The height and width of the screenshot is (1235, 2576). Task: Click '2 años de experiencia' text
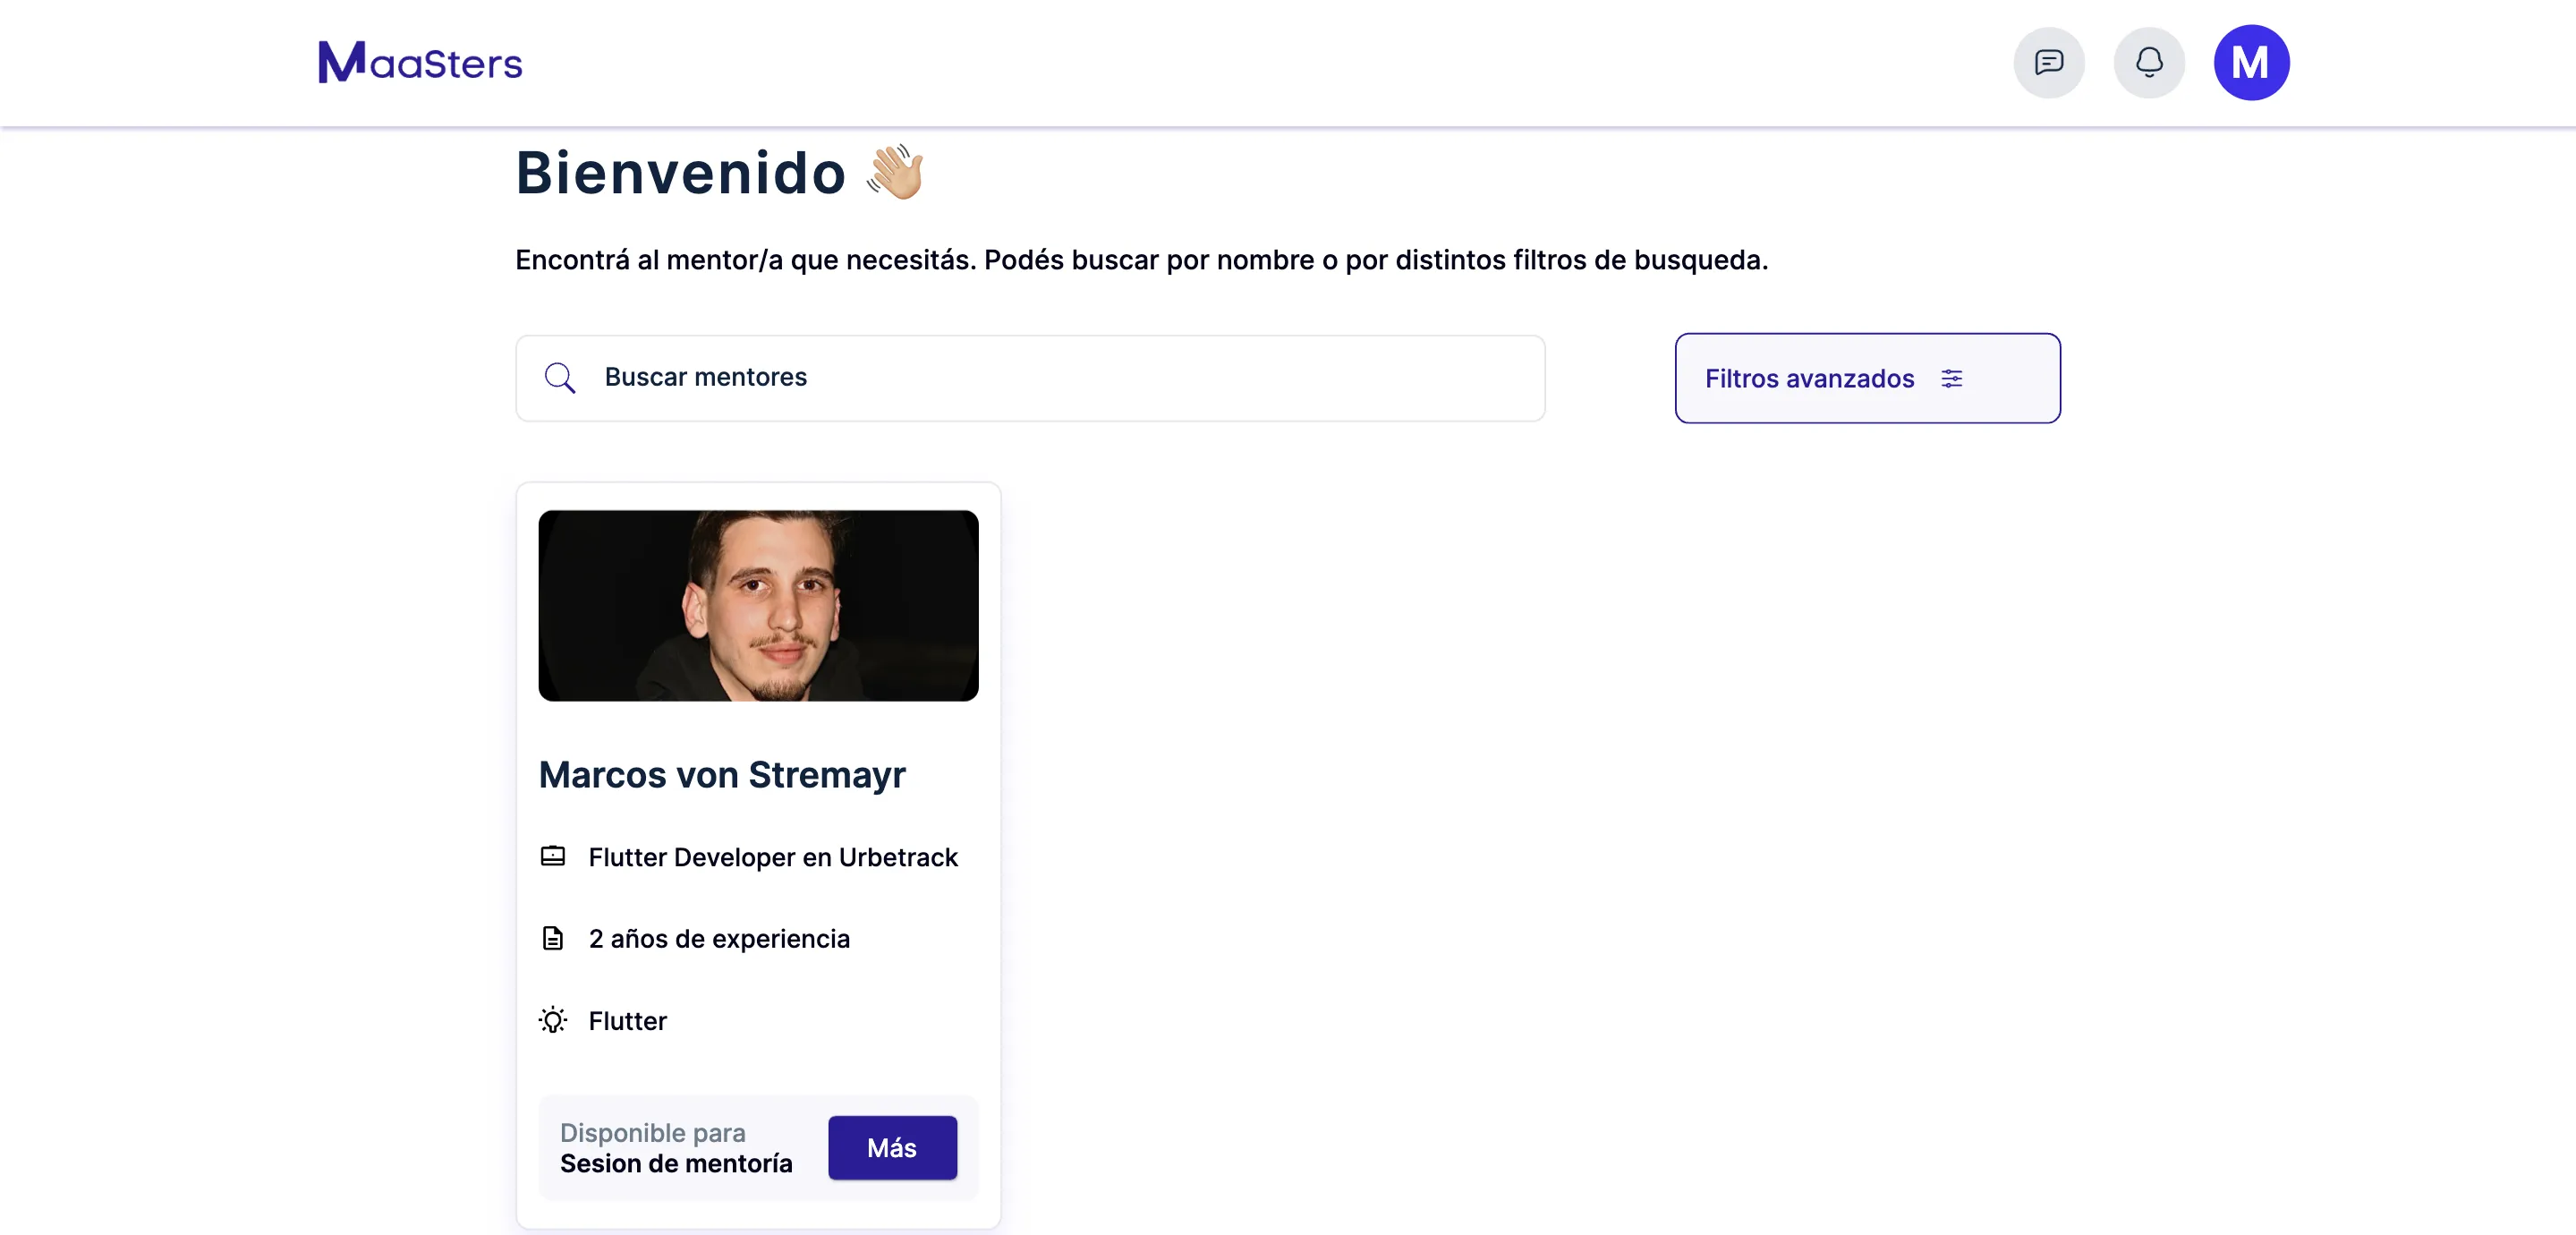[x=719, y=939]
